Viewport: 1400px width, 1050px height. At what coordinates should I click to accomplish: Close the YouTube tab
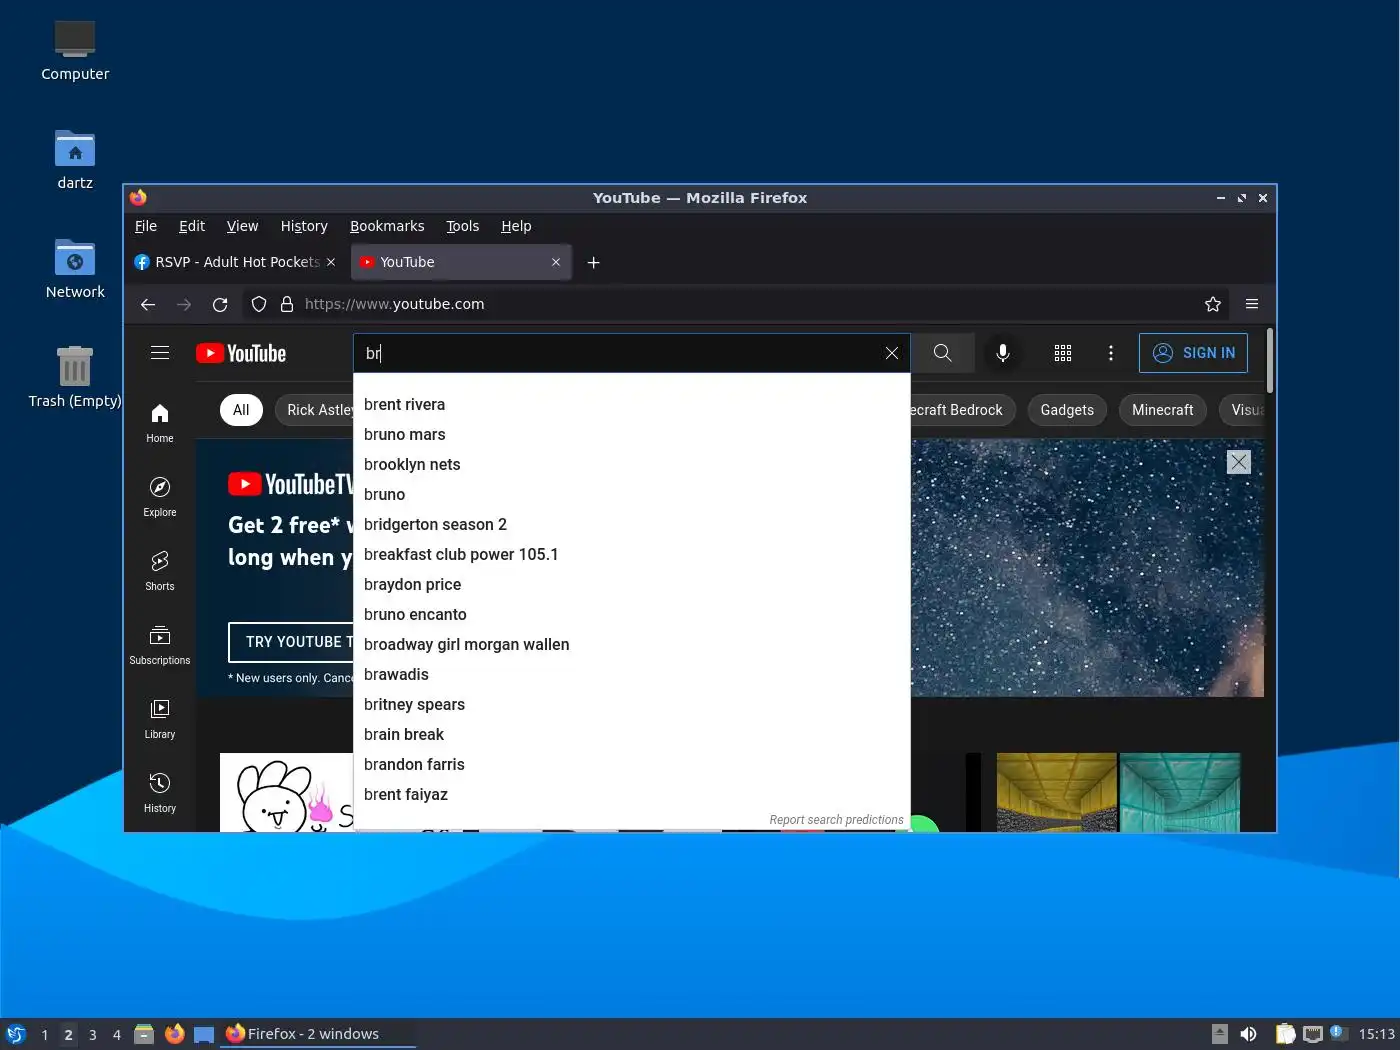[556, 262]
